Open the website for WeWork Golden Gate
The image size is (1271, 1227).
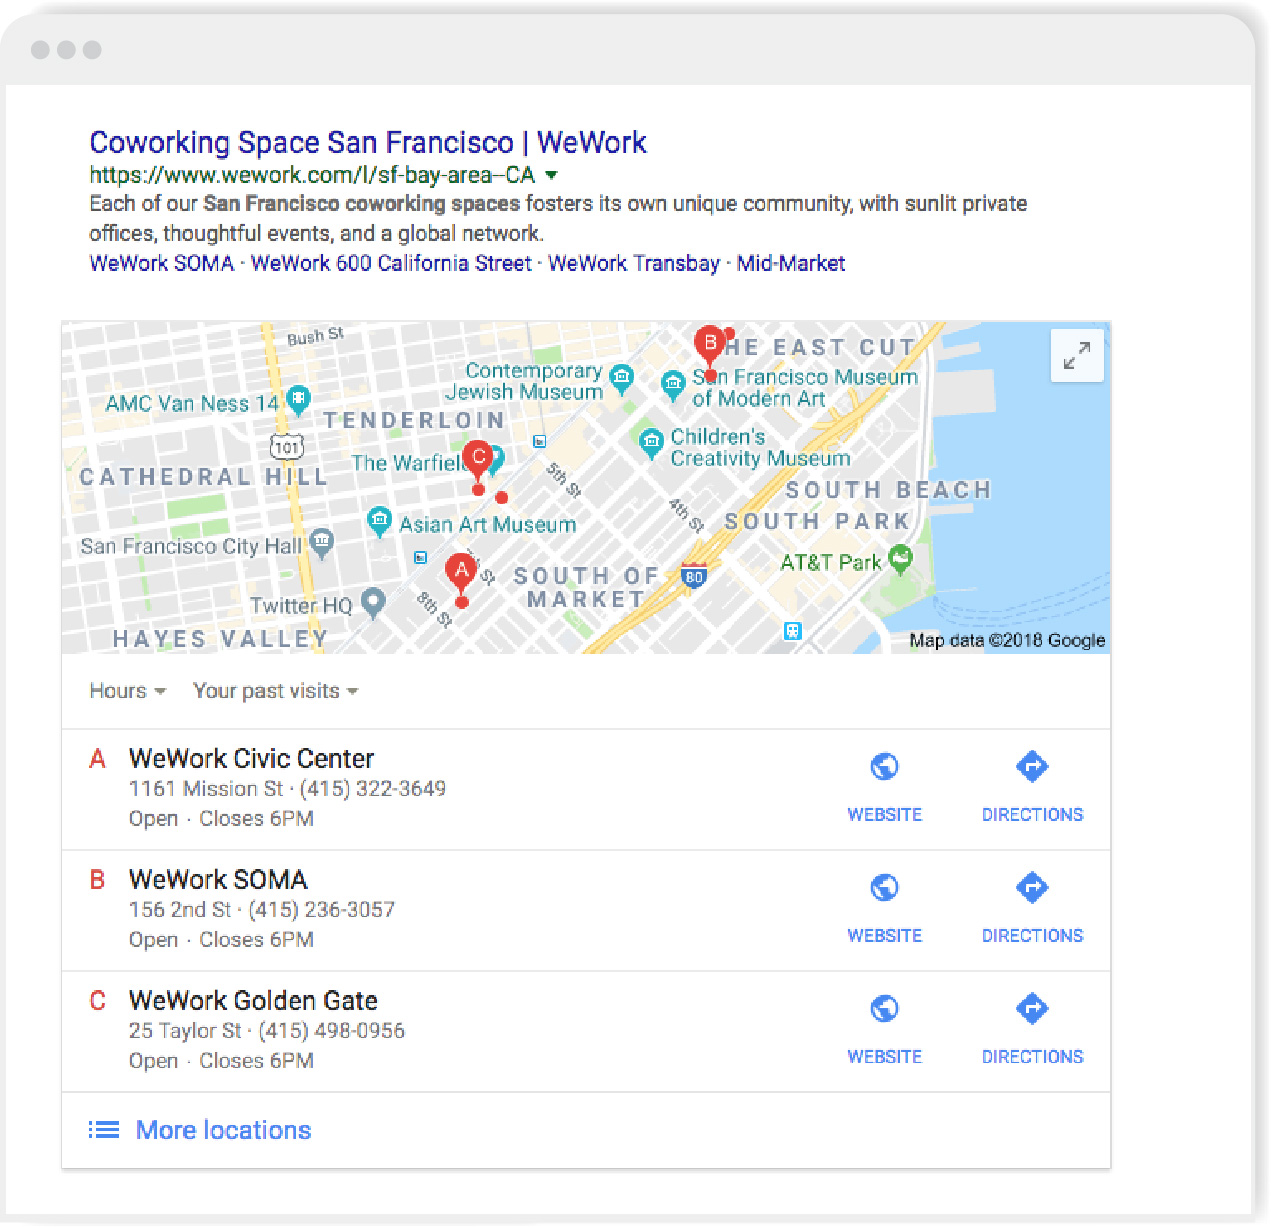coord(884,1030)
